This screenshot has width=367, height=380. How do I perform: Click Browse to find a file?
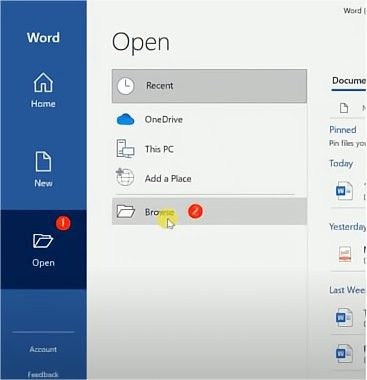[209, 211]
